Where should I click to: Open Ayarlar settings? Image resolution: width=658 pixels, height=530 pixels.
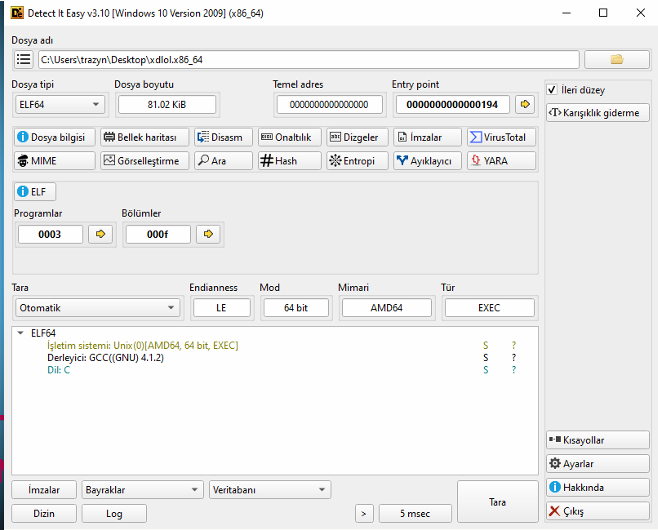[x=597, y=464]
